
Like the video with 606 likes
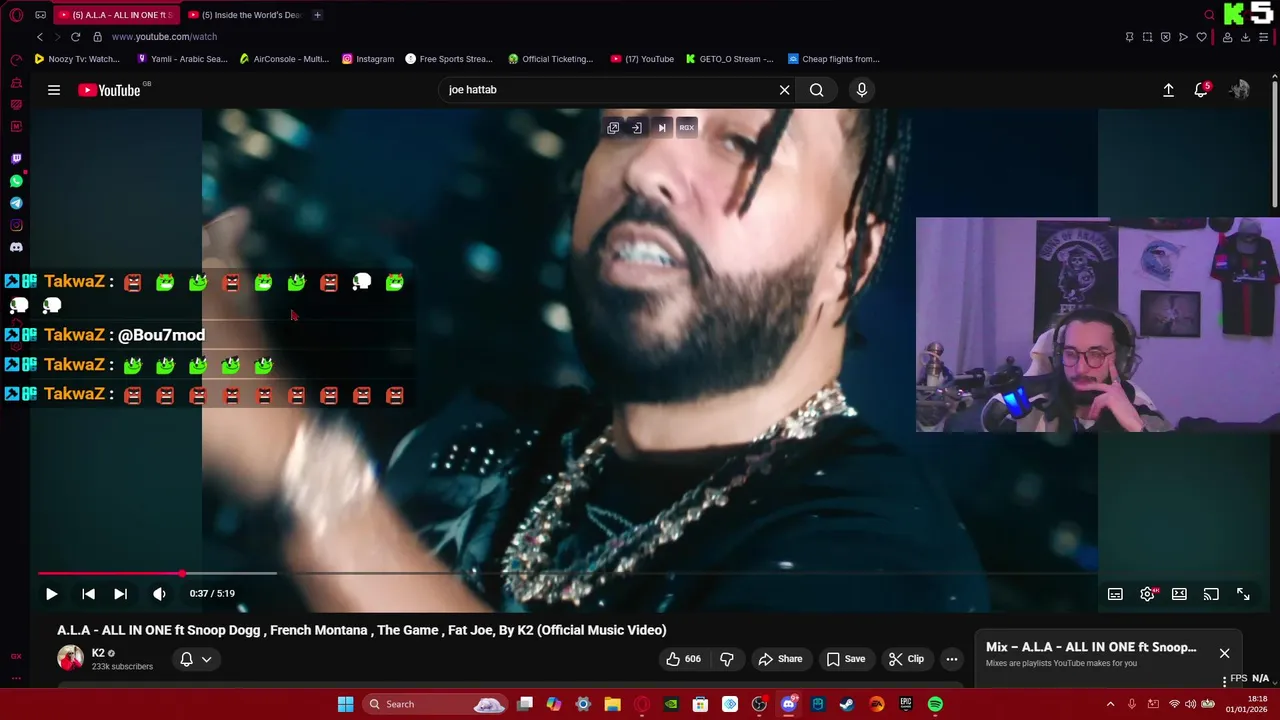[x=683, y=659]
